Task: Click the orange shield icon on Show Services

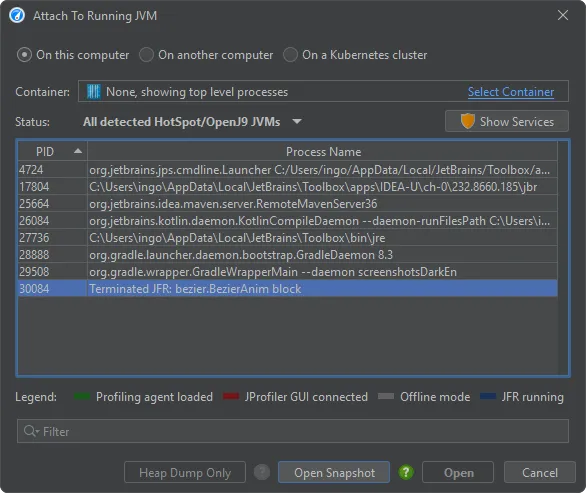Action: (467, 121)
